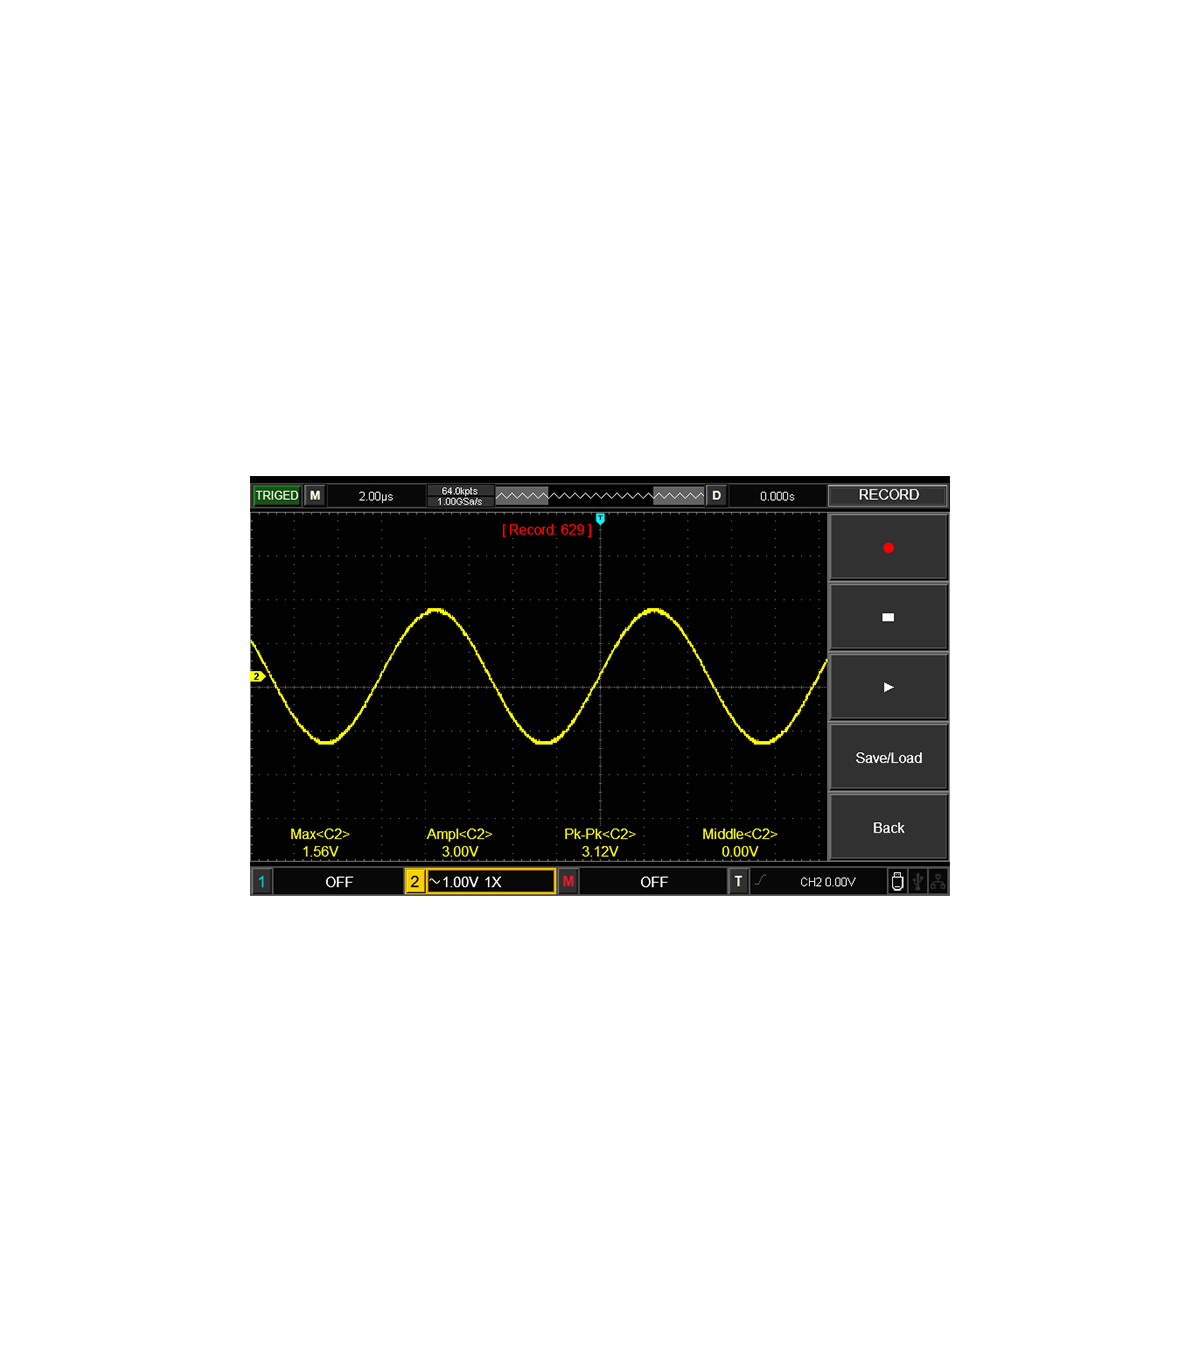This screenshot has height=1372, width=1200.
Task: Select the 0.000s delay value
Action: [777, 496]
